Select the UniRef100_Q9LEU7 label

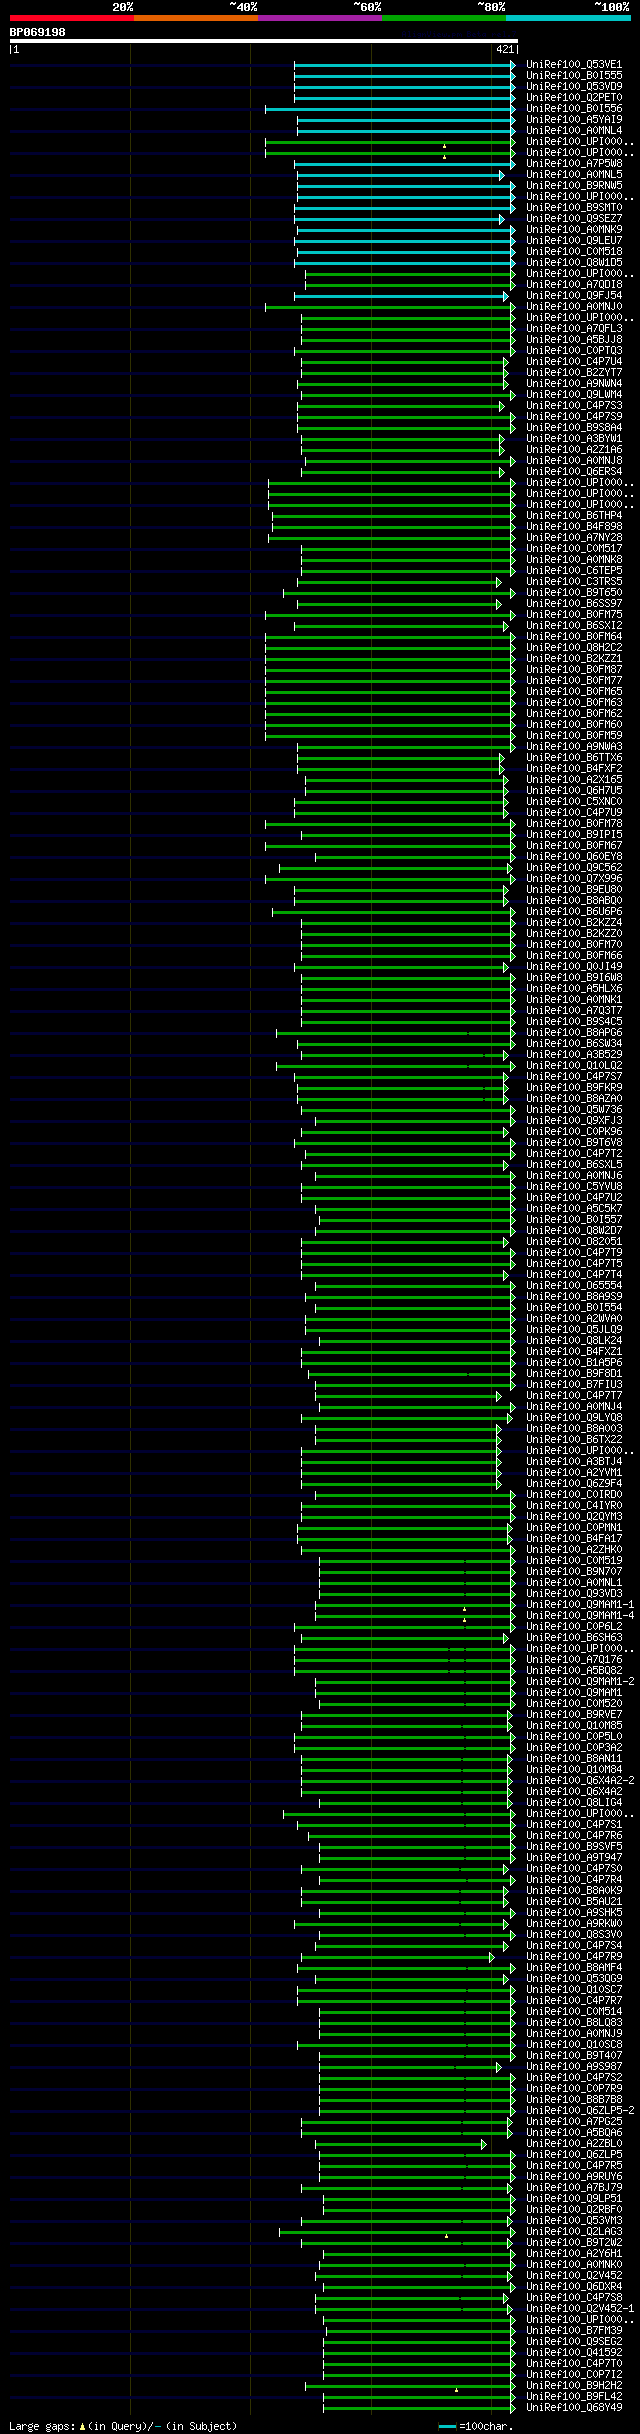click(x=574, y=241)
